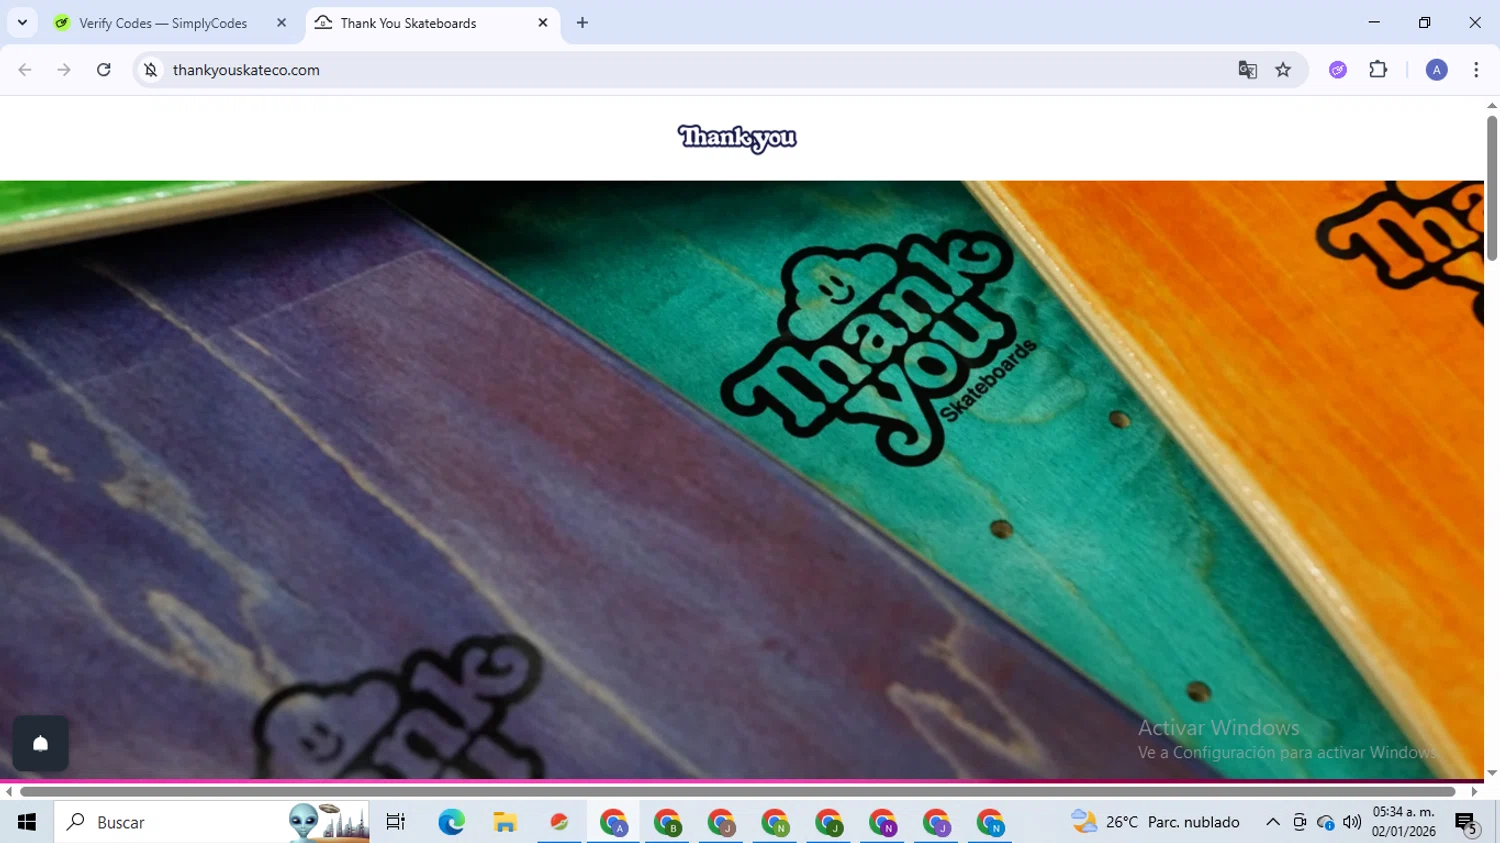
Task: Open the Windows Start menu
Action: coord(27,822)
